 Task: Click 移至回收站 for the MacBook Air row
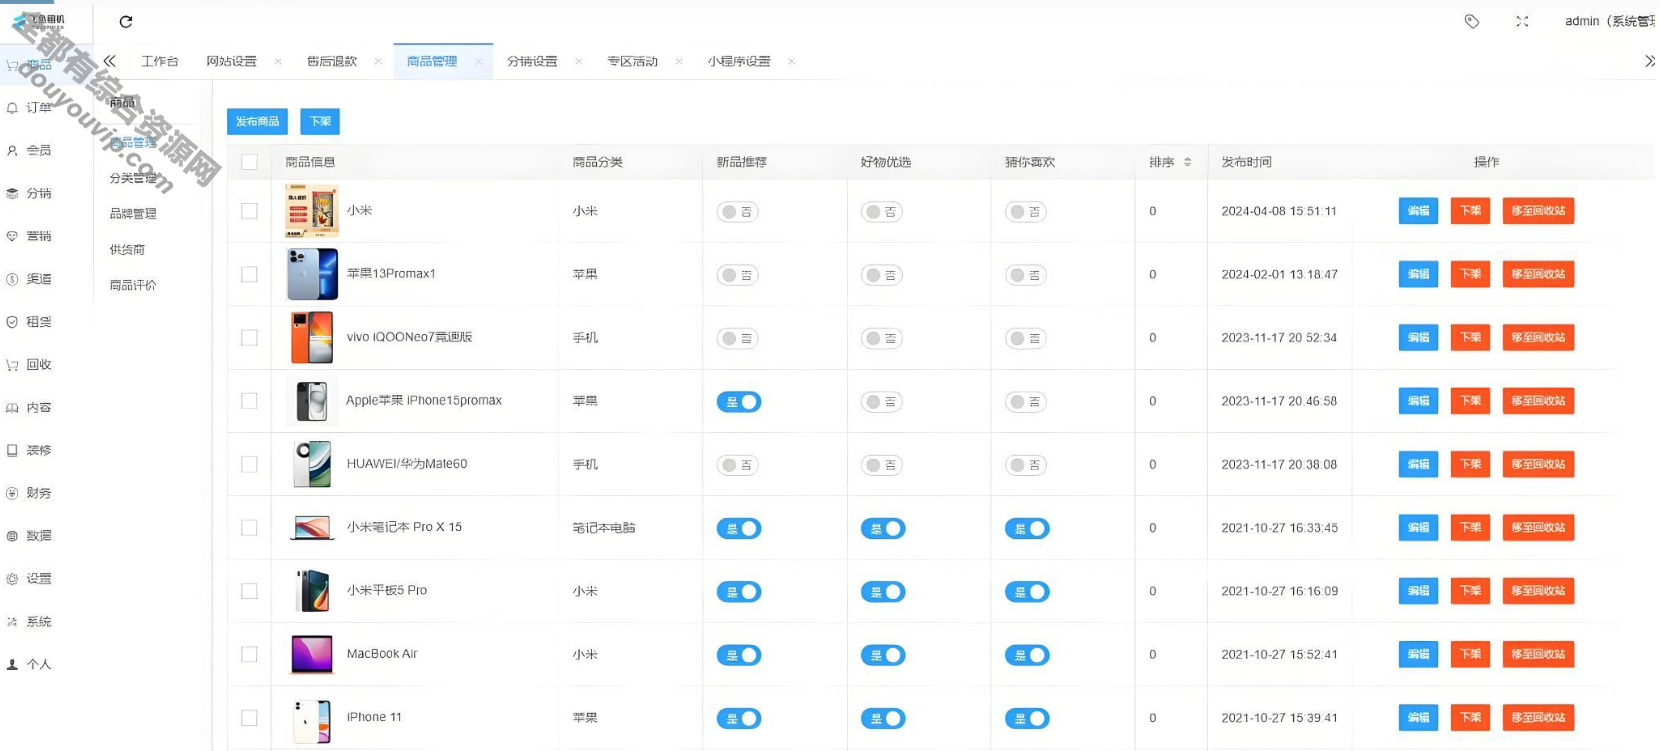pos(1538,654)
